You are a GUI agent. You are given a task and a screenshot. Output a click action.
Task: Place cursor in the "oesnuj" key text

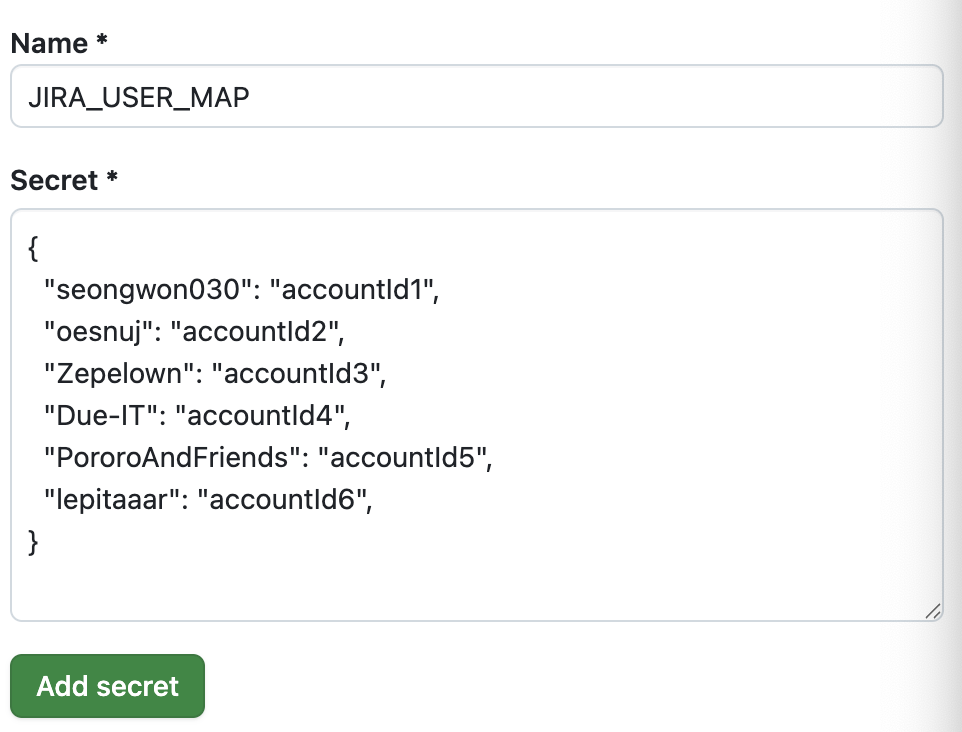pyautogui.click(x=98, y=332)
